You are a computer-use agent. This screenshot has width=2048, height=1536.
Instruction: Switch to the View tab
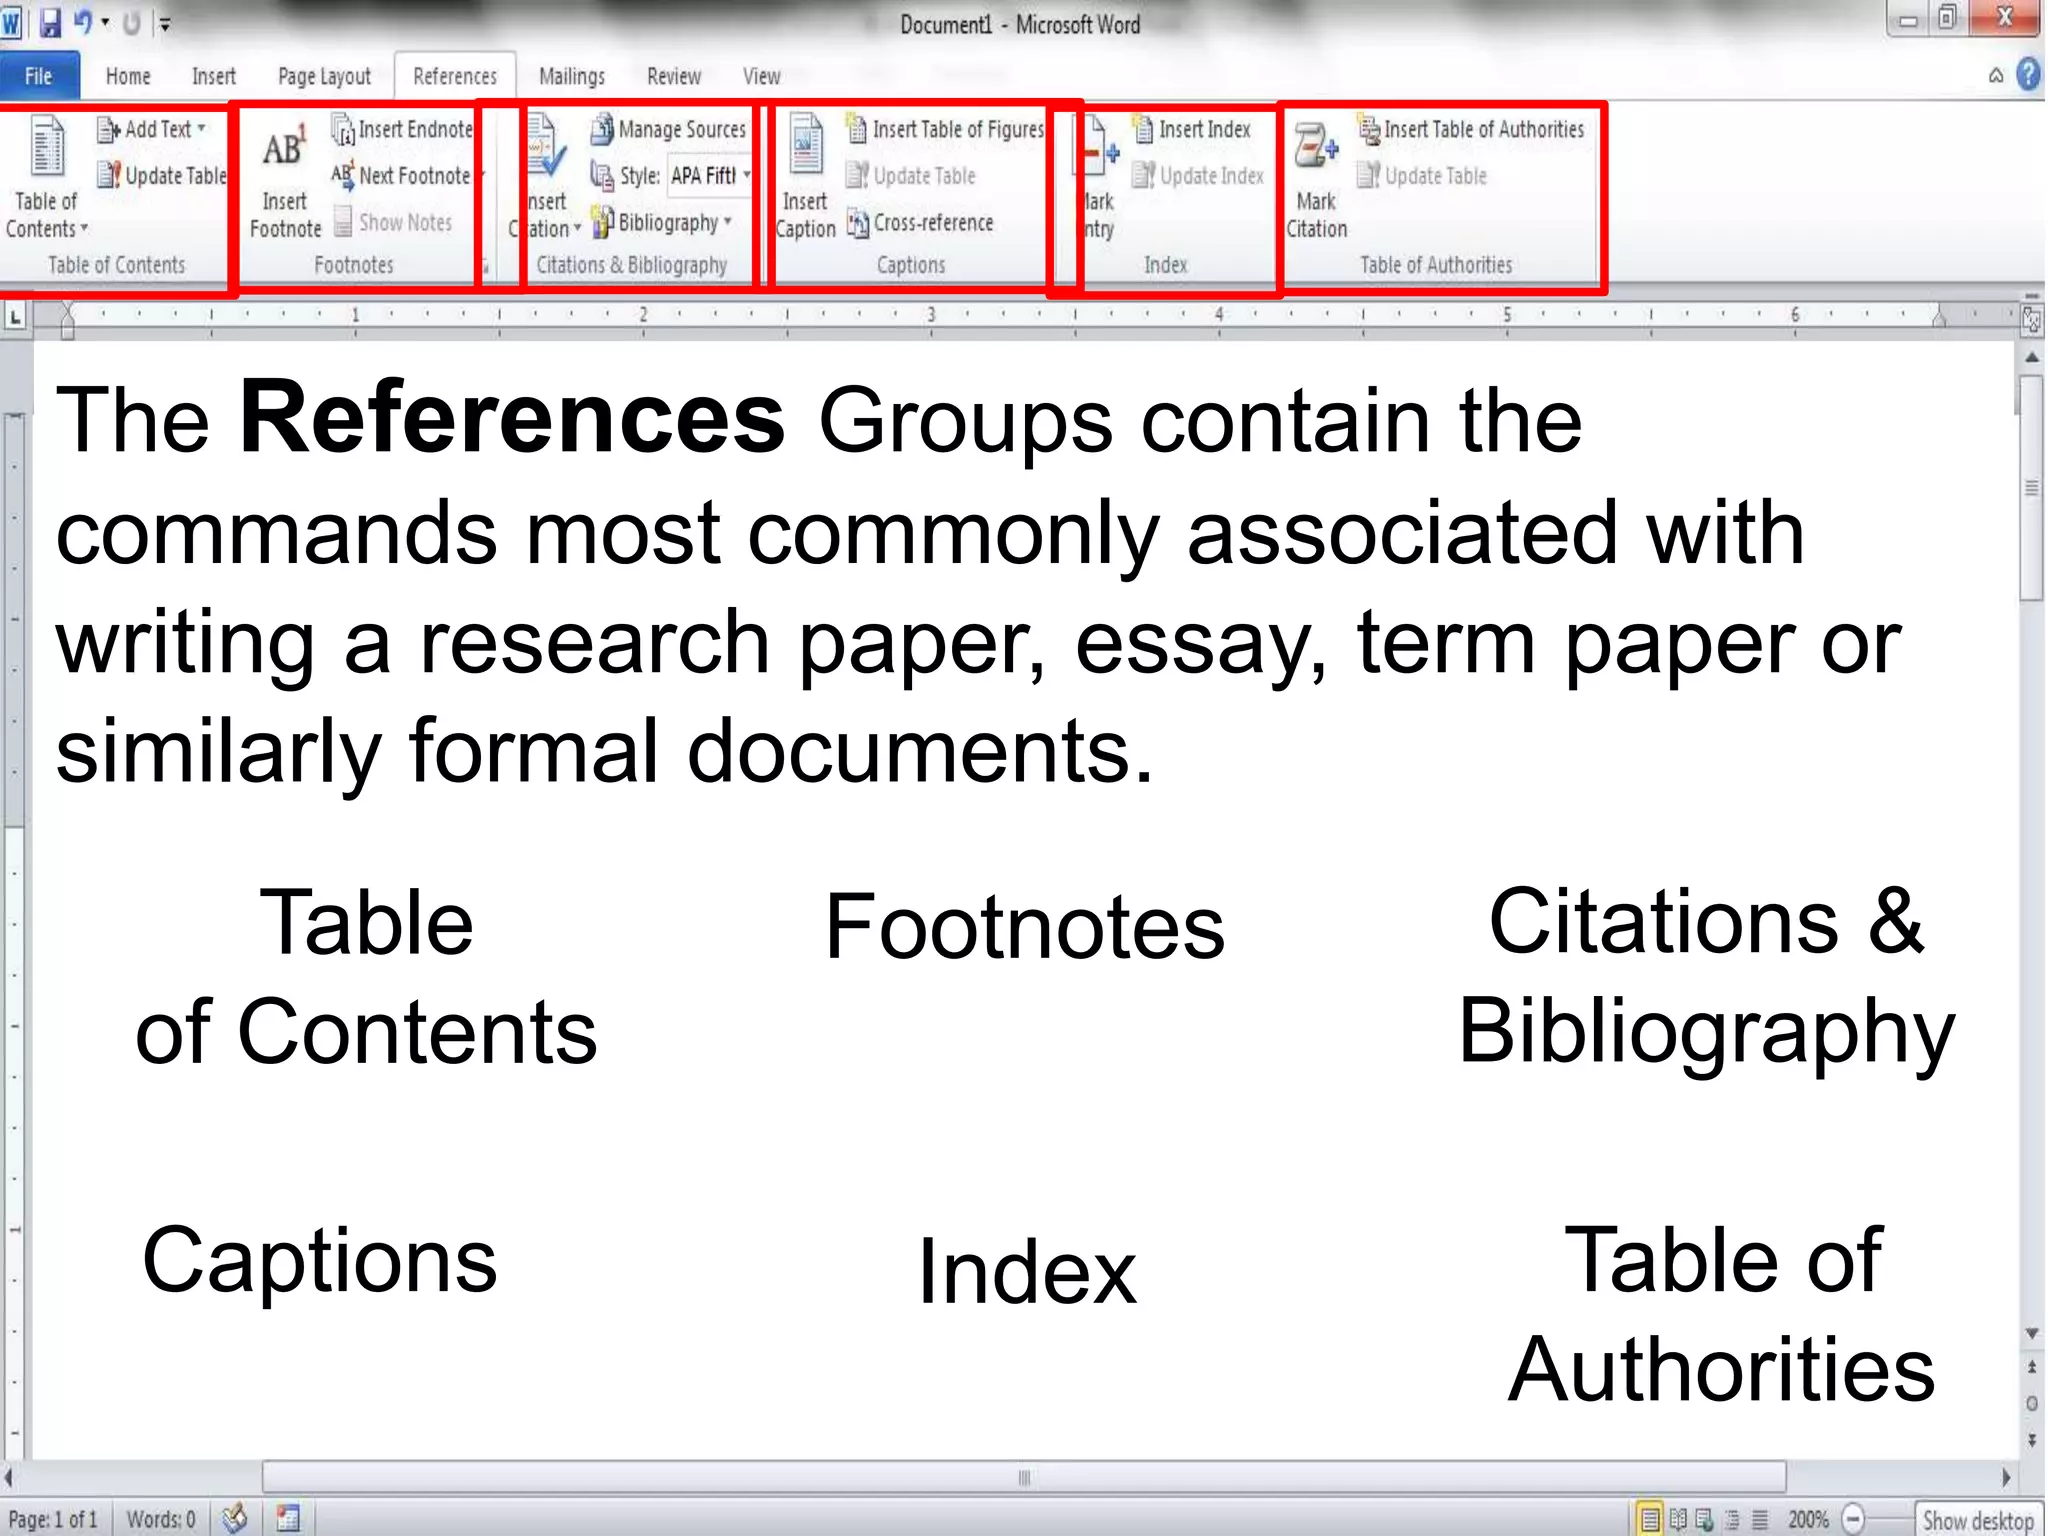point(762,76)
